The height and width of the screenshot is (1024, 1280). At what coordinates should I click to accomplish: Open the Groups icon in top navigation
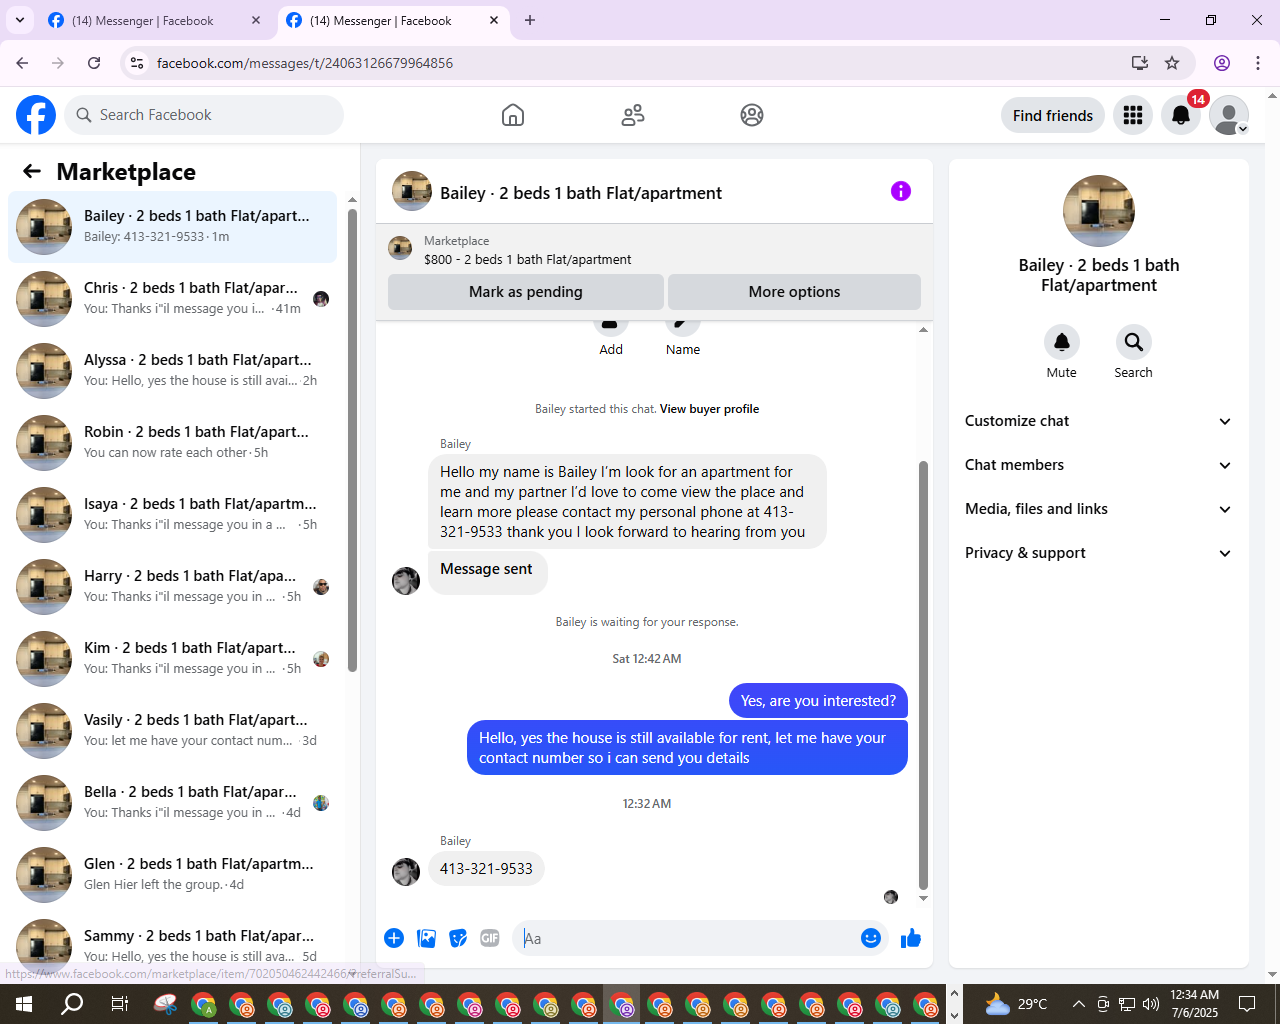752,115
